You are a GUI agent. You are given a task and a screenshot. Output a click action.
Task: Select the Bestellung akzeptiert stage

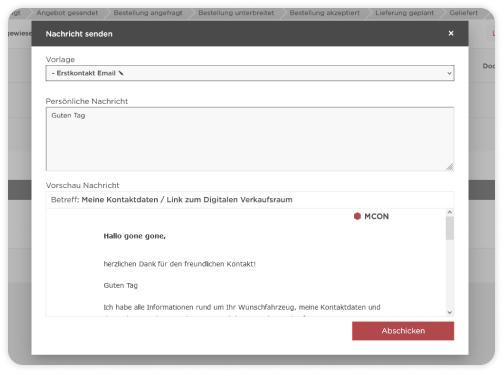point(324,13)
